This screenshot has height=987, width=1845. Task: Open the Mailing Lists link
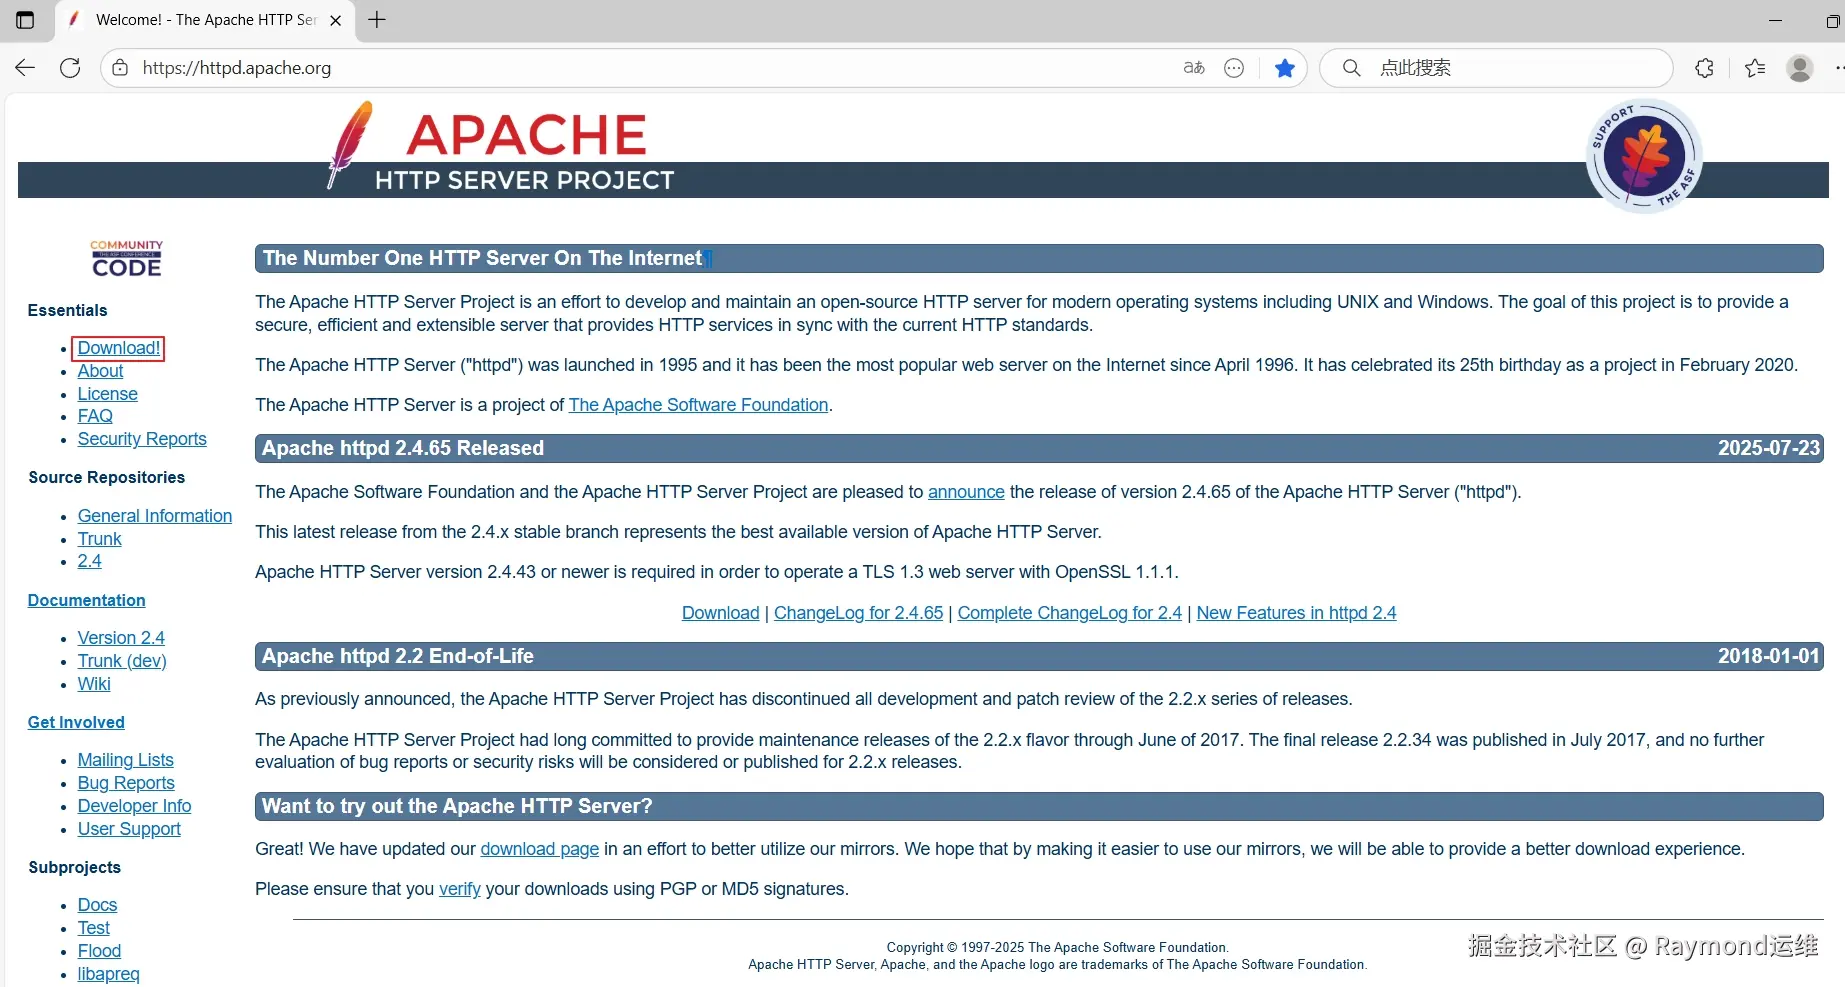coord(125,760)
